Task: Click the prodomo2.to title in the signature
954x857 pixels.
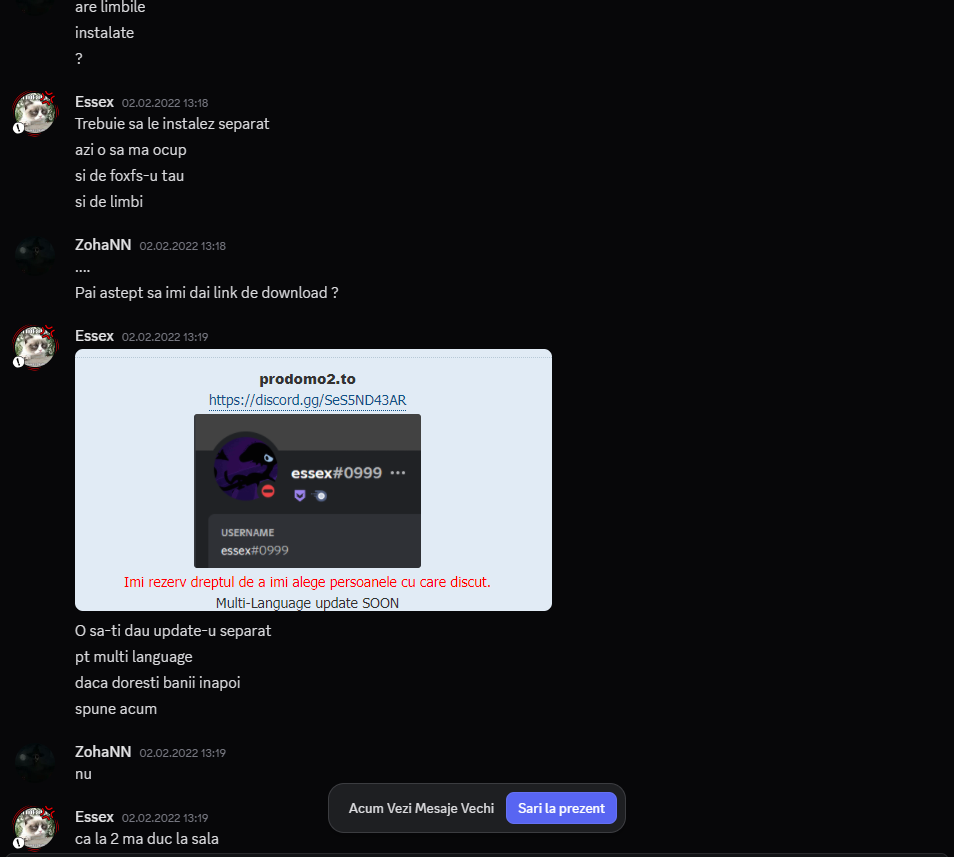Action: 307,379
